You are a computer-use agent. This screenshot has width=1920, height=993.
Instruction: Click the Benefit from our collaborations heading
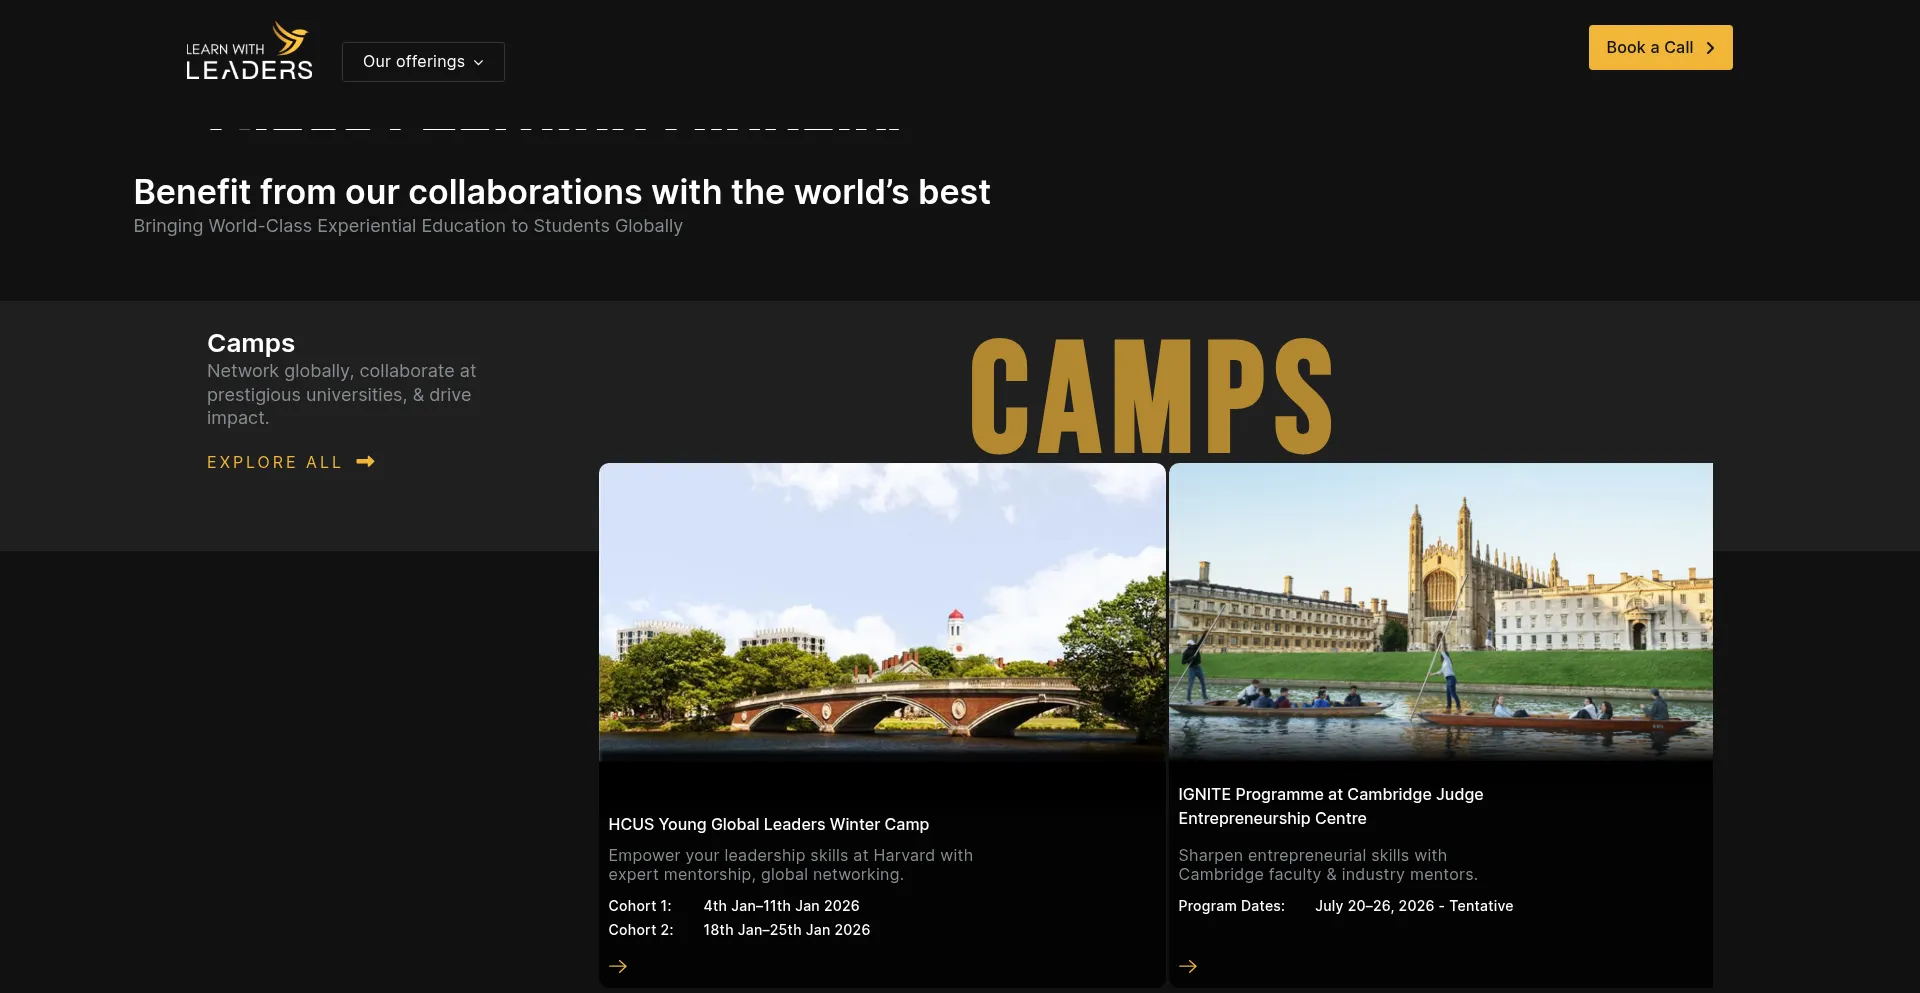[562, 192]
